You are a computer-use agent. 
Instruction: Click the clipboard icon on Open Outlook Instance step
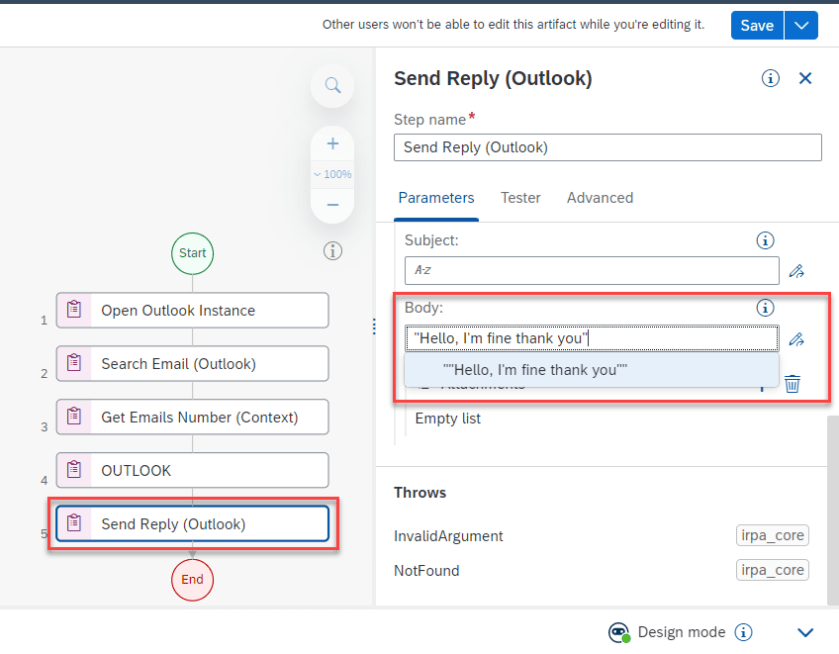pyautogui.click(x=73, y=310)
